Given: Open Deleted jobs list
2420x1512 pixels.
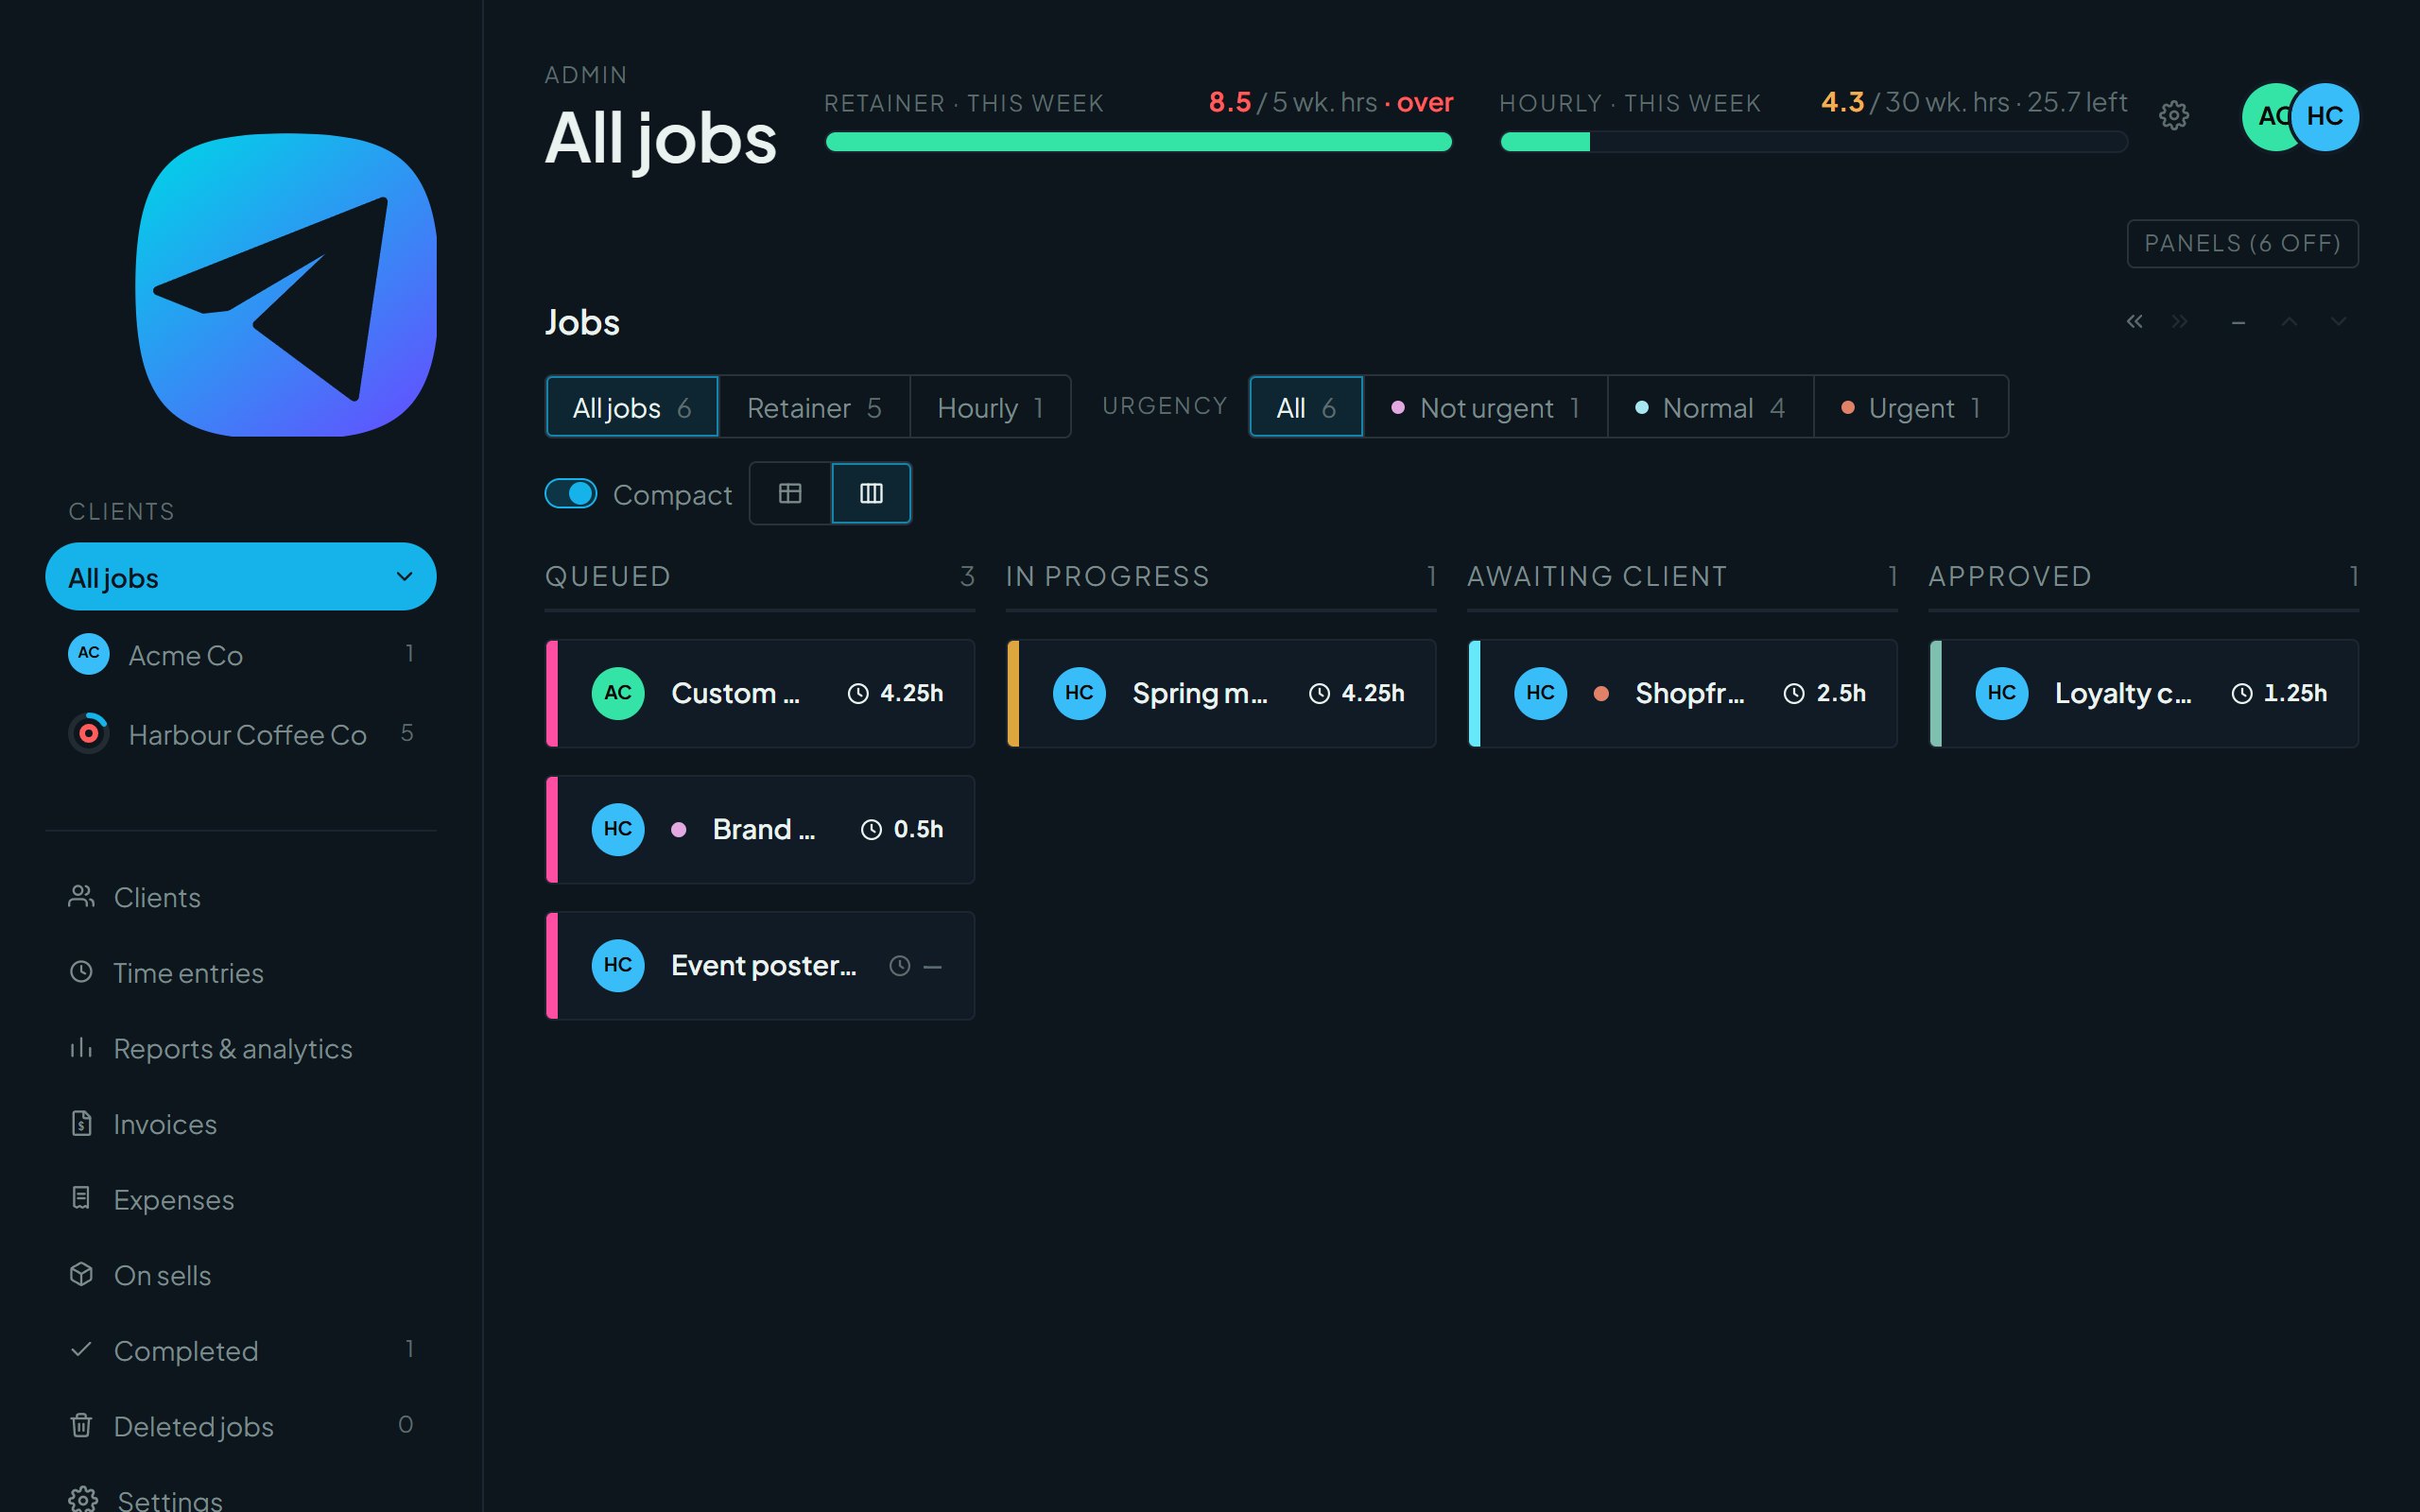Looking at the screenshot, I should click(x=240, y=1427).
